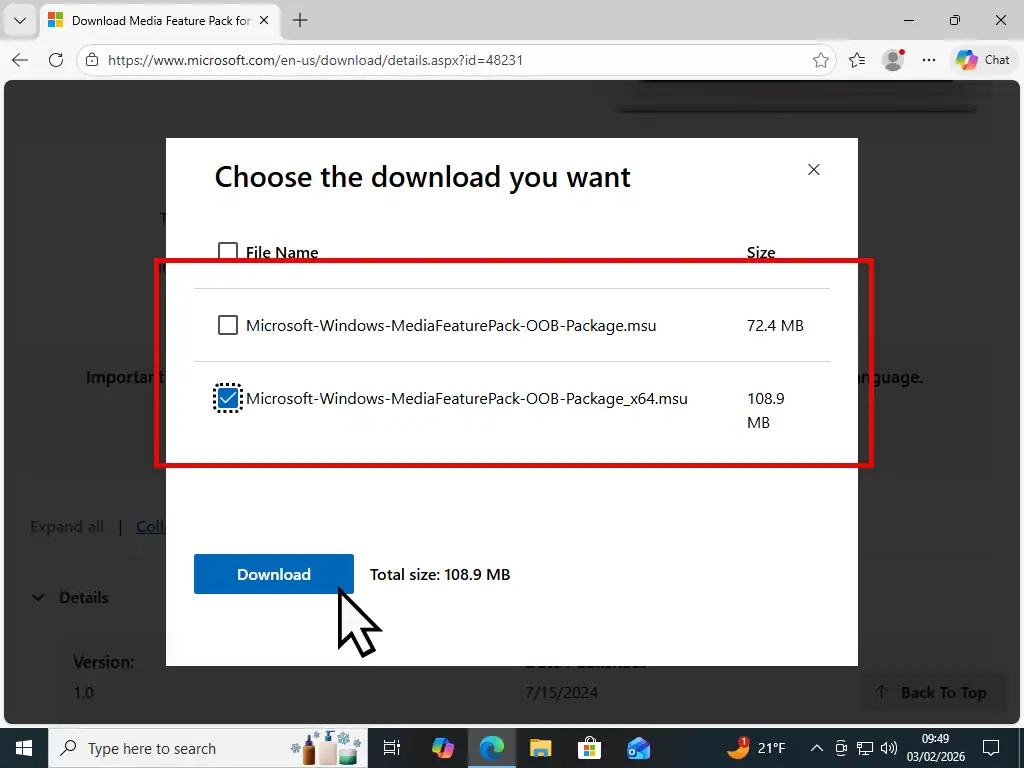Open a new browser tab
Screen dimensions: 1024x768
300,20
